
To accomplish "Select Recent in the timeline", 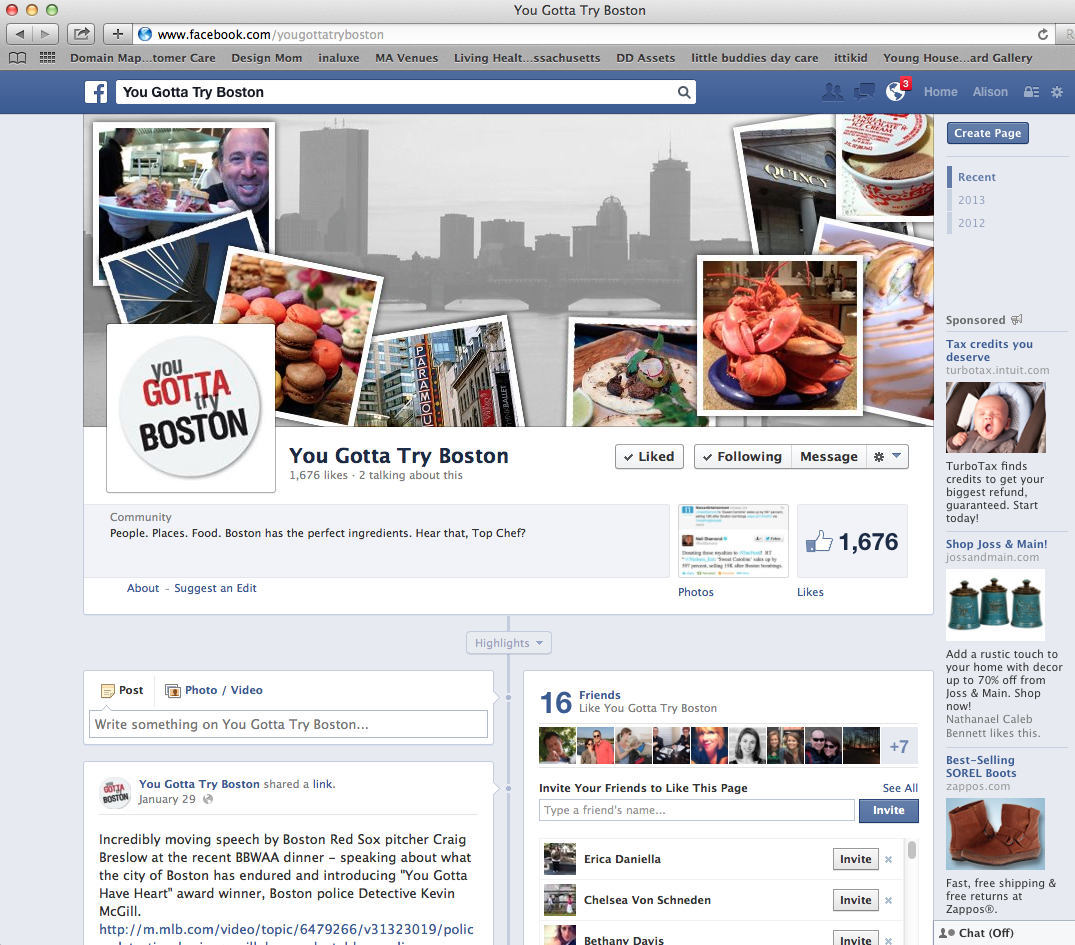I will point(976,177).
